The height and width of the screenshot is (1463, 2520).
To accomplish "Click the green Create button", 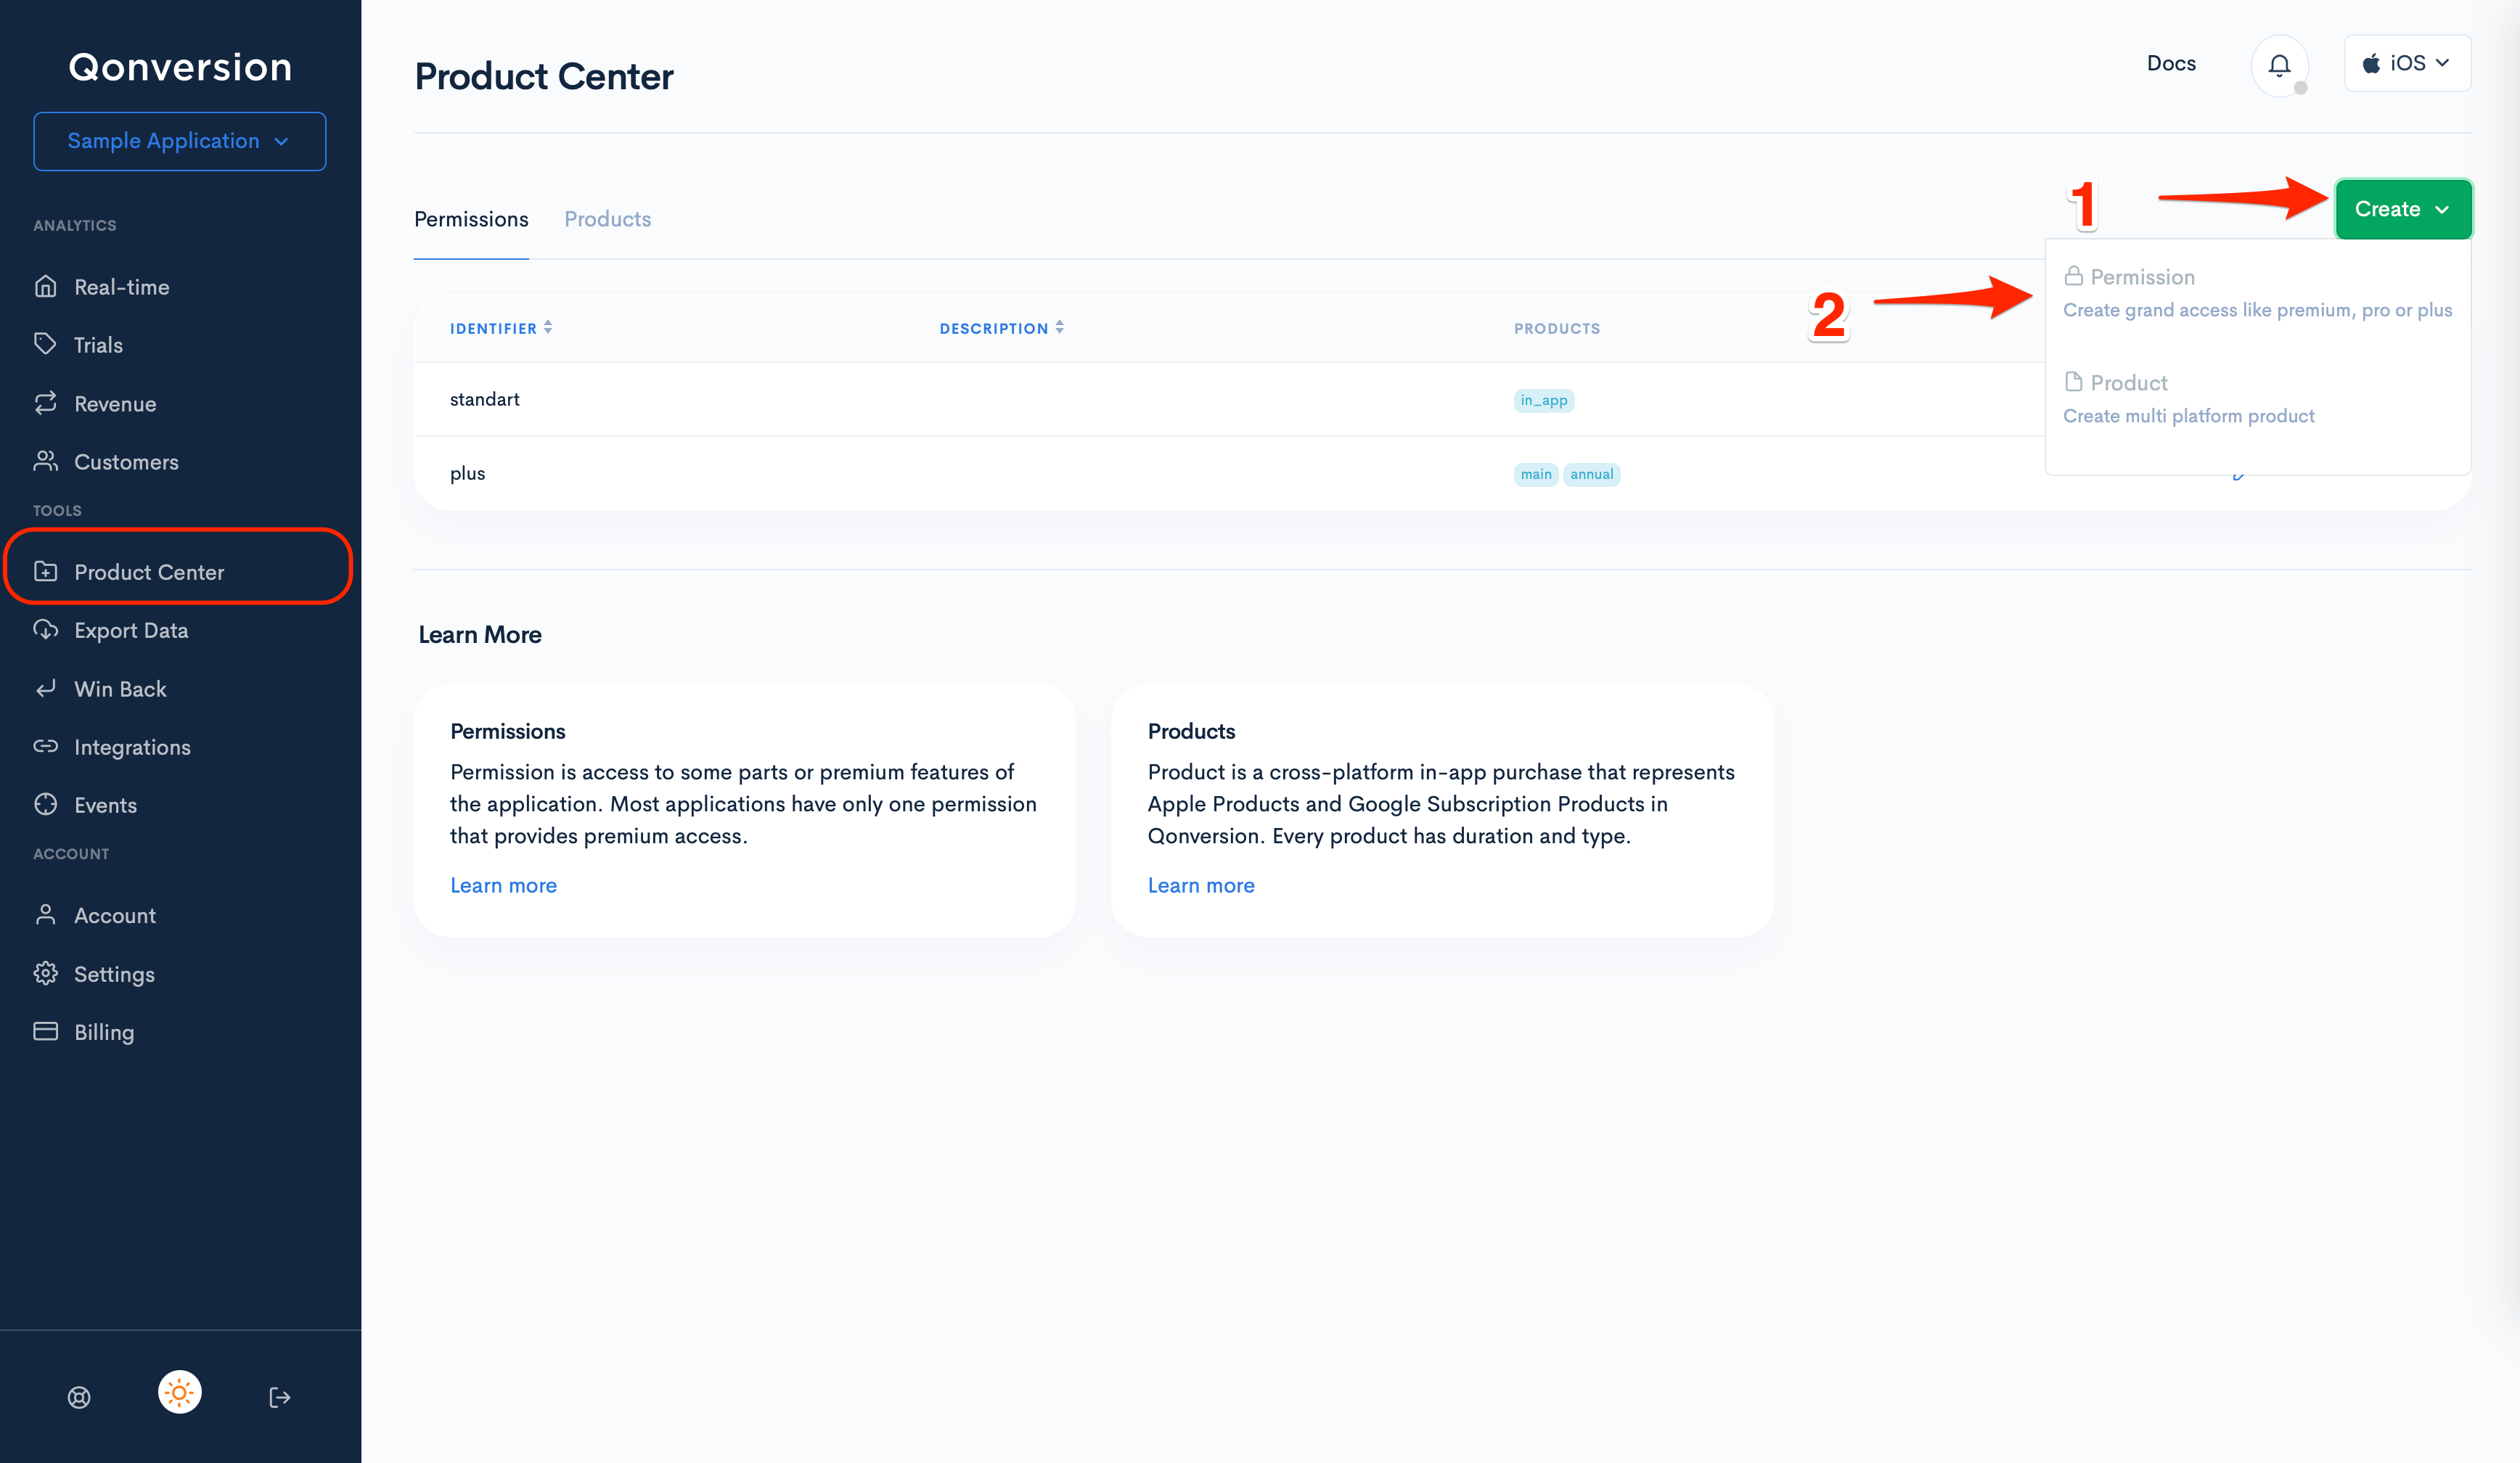I will click(2403, 209).
